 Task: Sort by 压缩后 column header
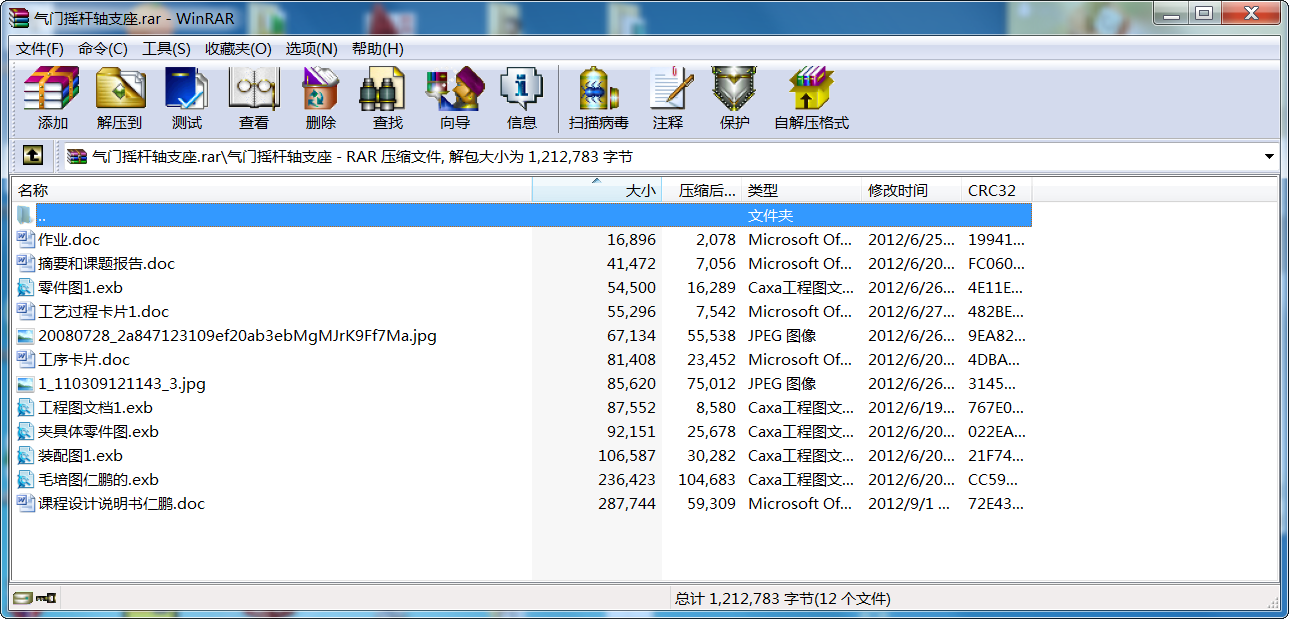[702, 190]
